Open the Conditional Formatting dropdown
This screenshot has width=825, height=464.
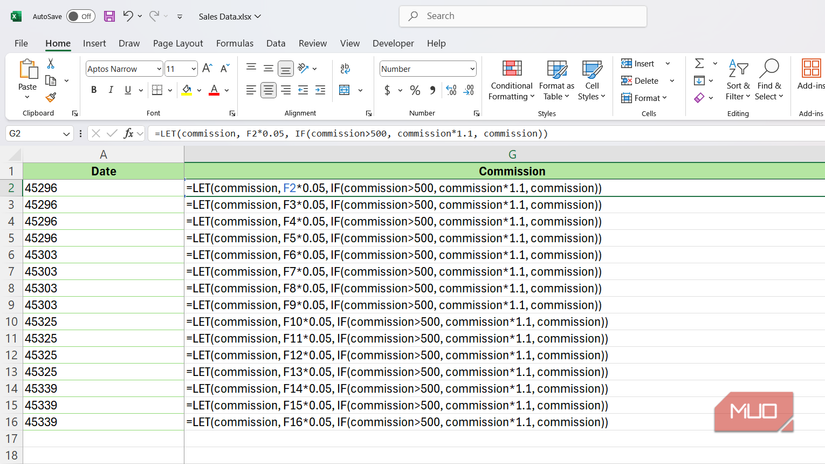511,80
